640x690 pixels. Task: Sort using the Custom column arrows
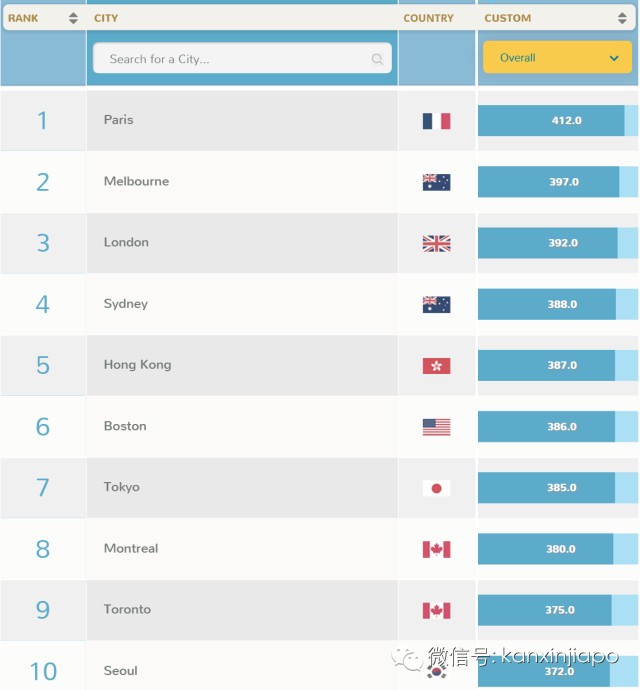622,18
